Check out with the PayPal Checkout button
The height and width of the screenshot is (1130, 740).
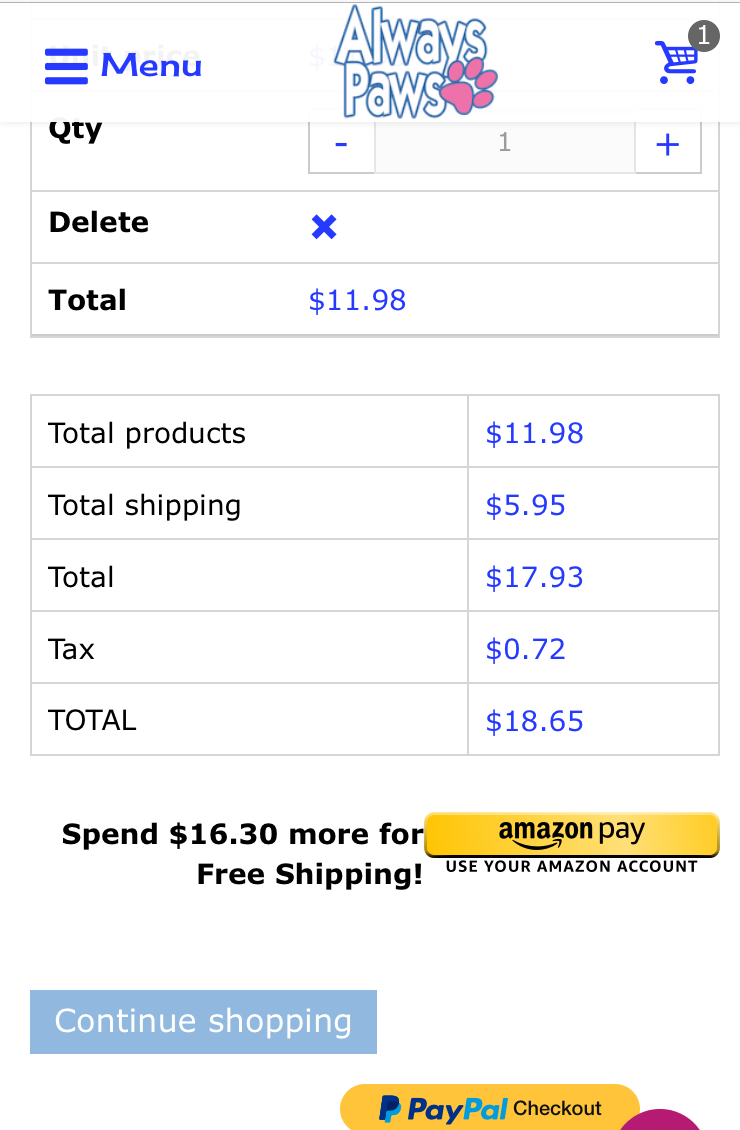[490, 1108]
